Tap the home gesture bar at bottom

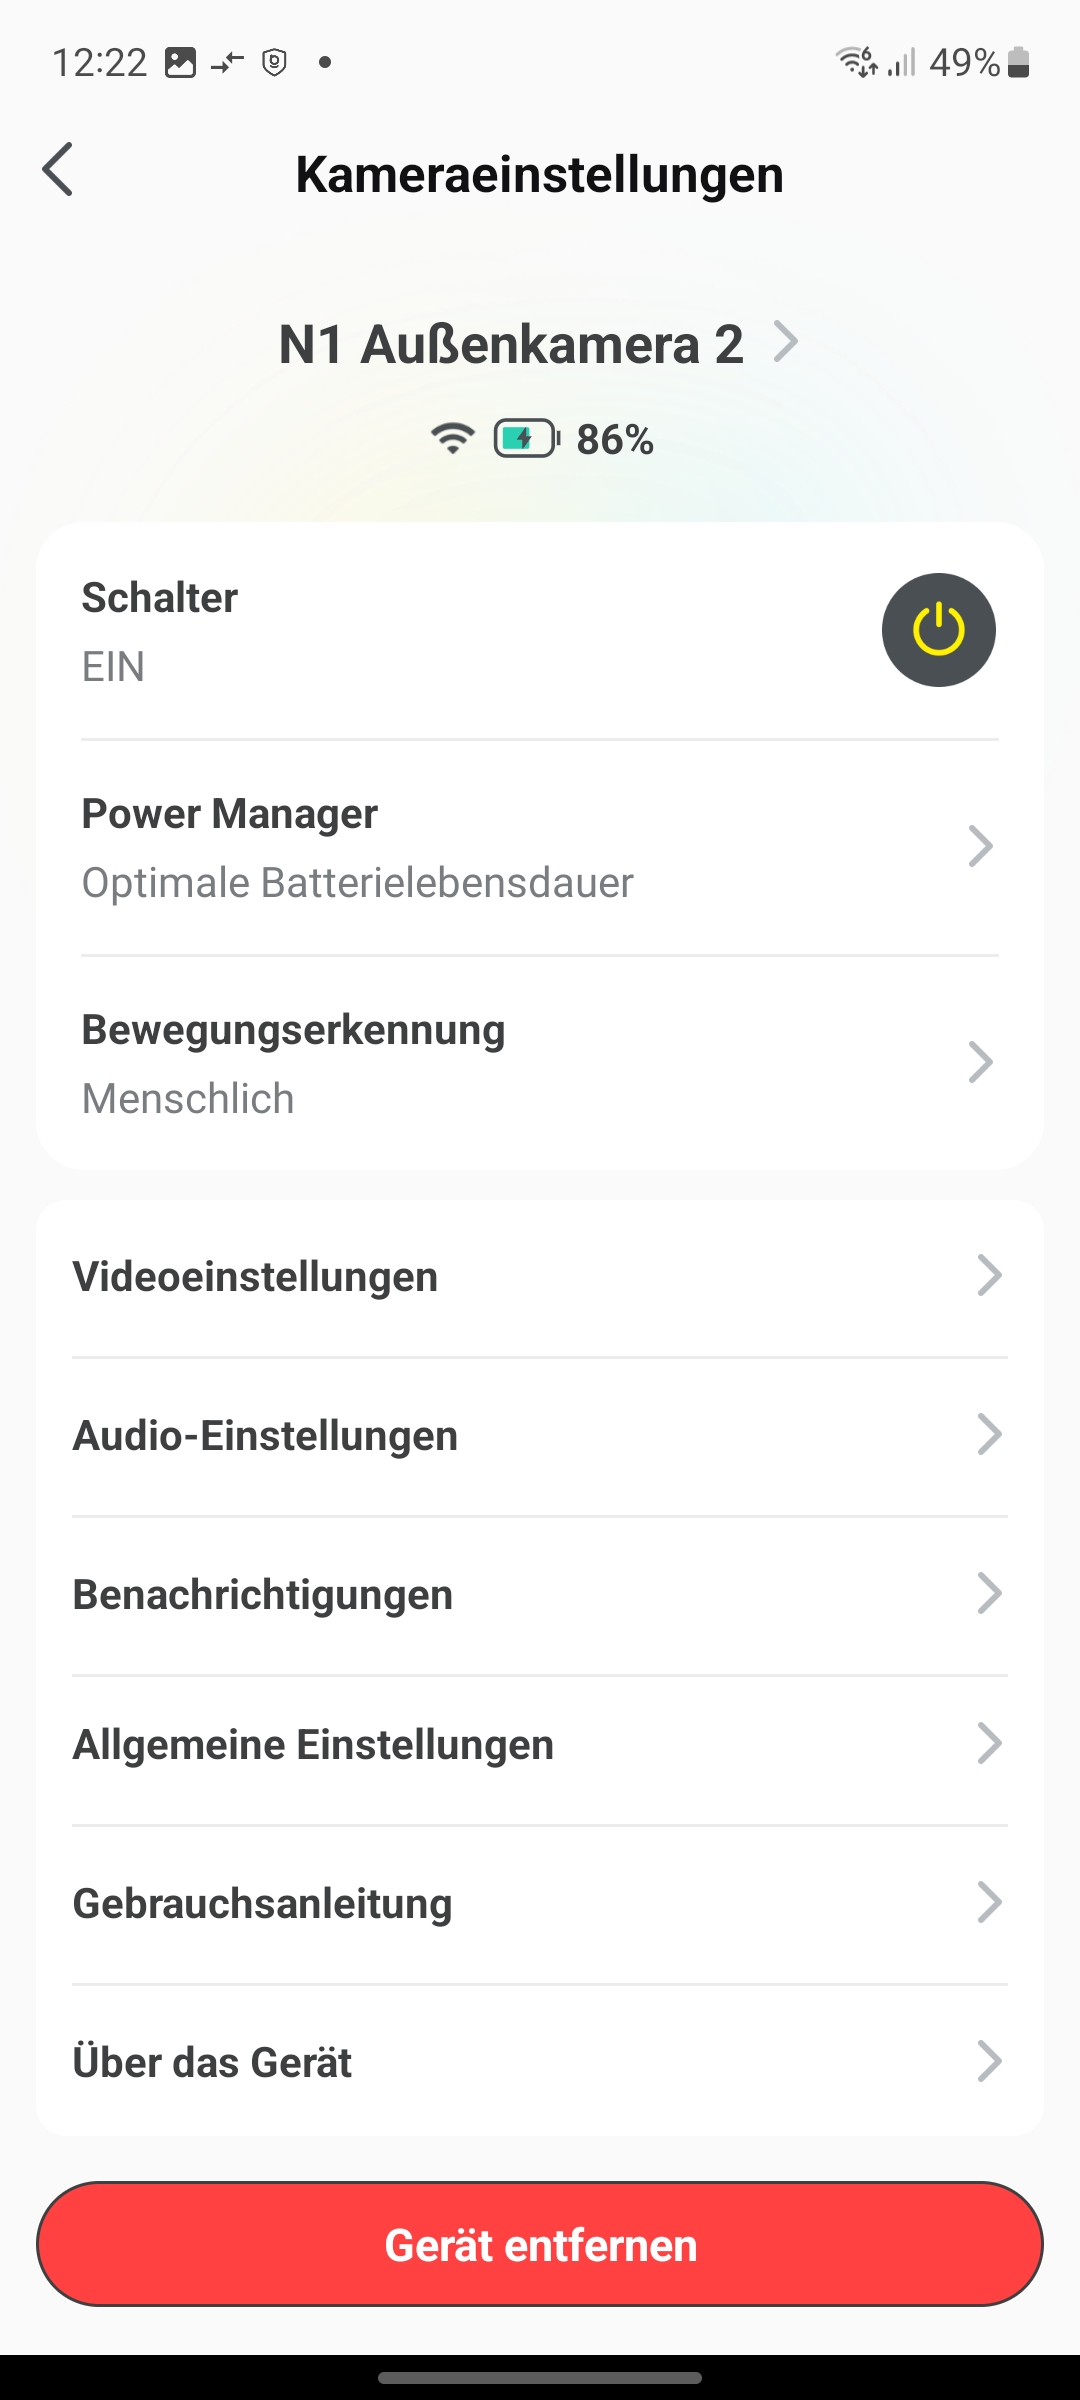click(x=540, y=2378)
